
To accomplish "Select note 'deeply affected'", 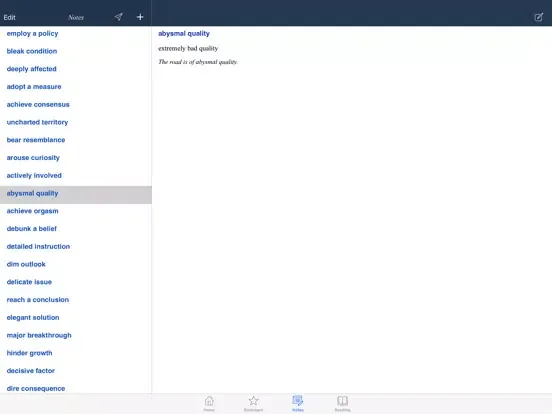I will point(76,69).
